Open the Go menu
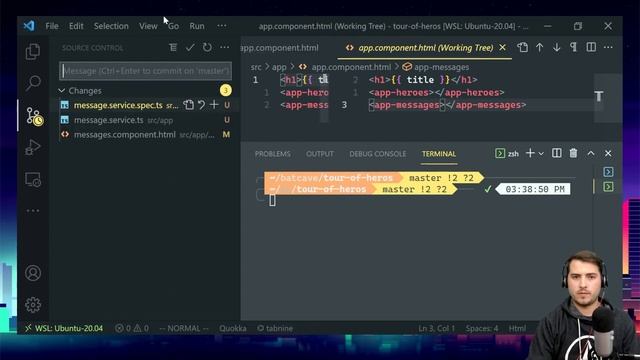 coord(173,26)
